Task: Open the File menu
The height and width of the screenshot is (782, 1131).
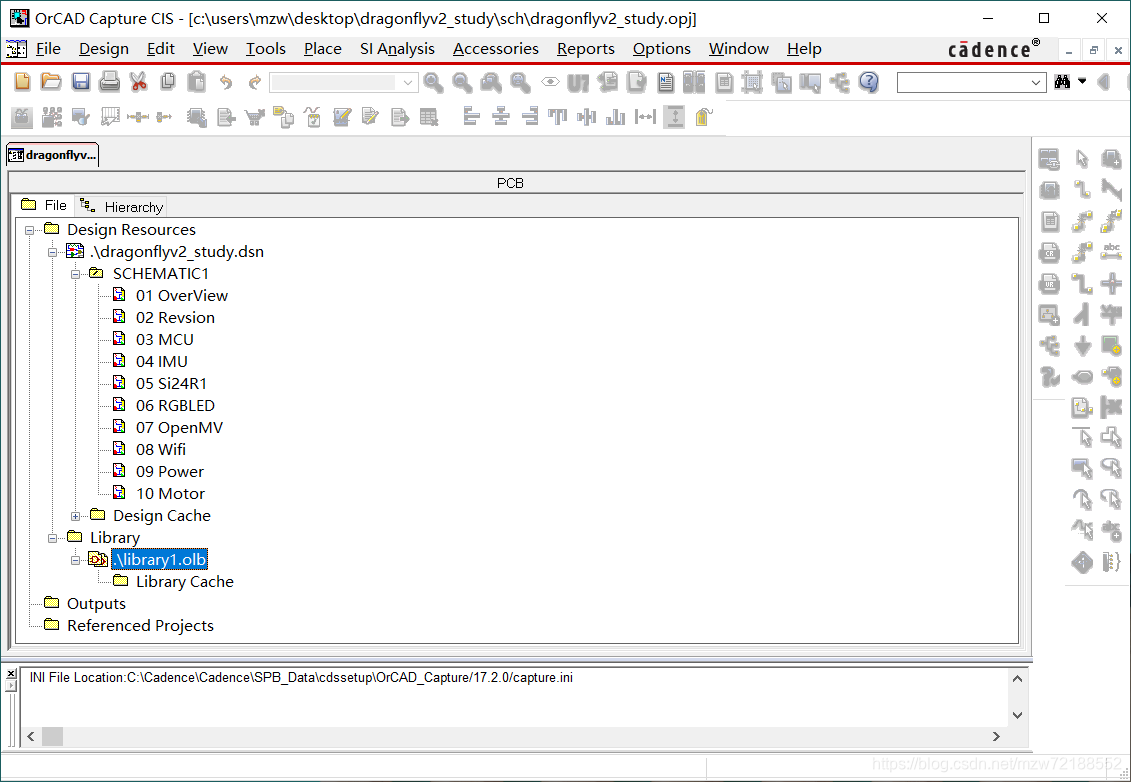Action: tap(48, 48)
